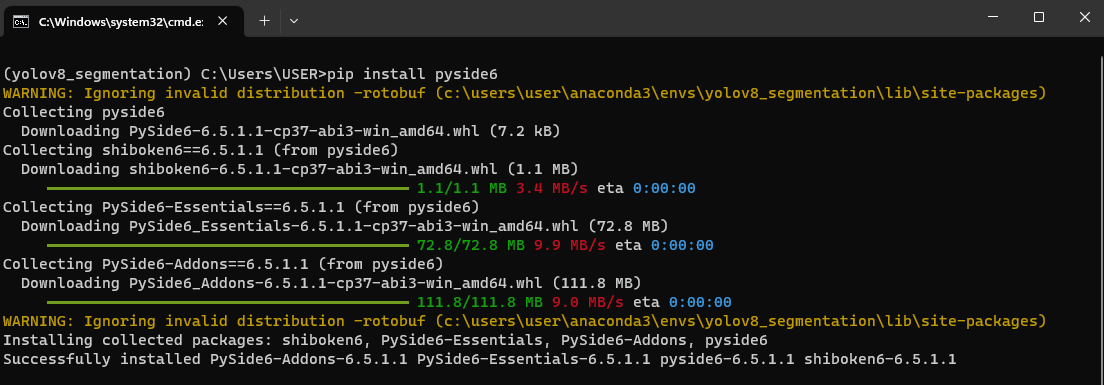Click the PySide6_Essentials 72.8 MB progress bar
Image resolution: width=1104 pixels, height=385 pixels.
pyautogui.click(x=227, y=246)
